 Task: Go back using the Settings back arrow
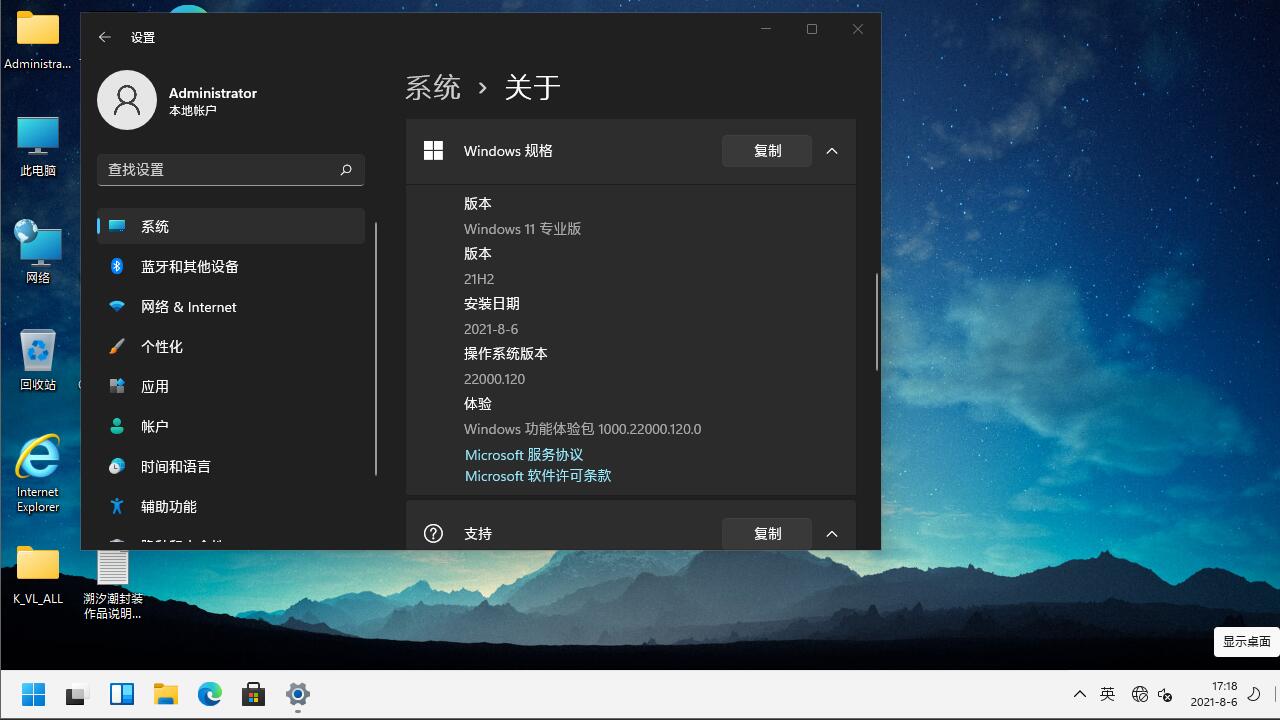(104, 37)
